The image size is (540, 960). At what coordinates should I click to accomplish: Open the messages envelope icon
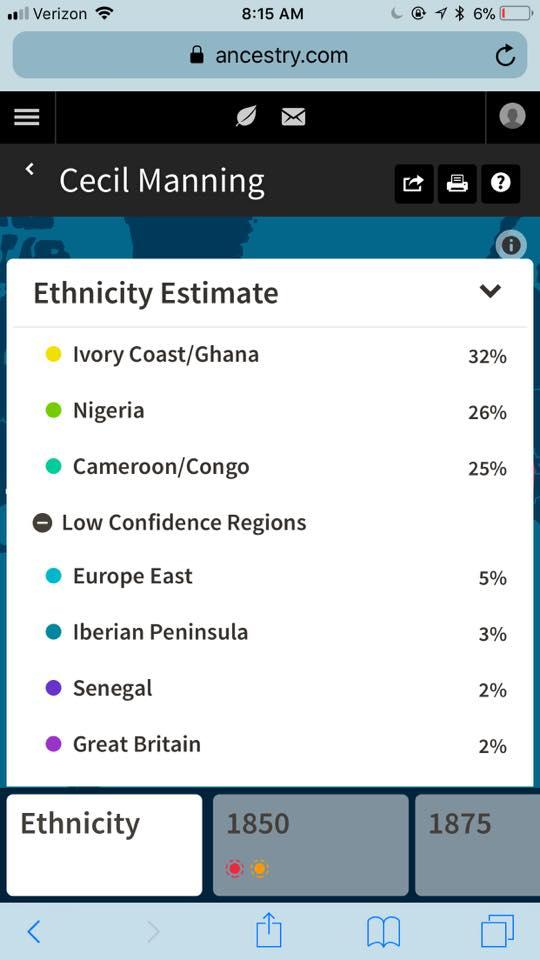pos(293,117)
